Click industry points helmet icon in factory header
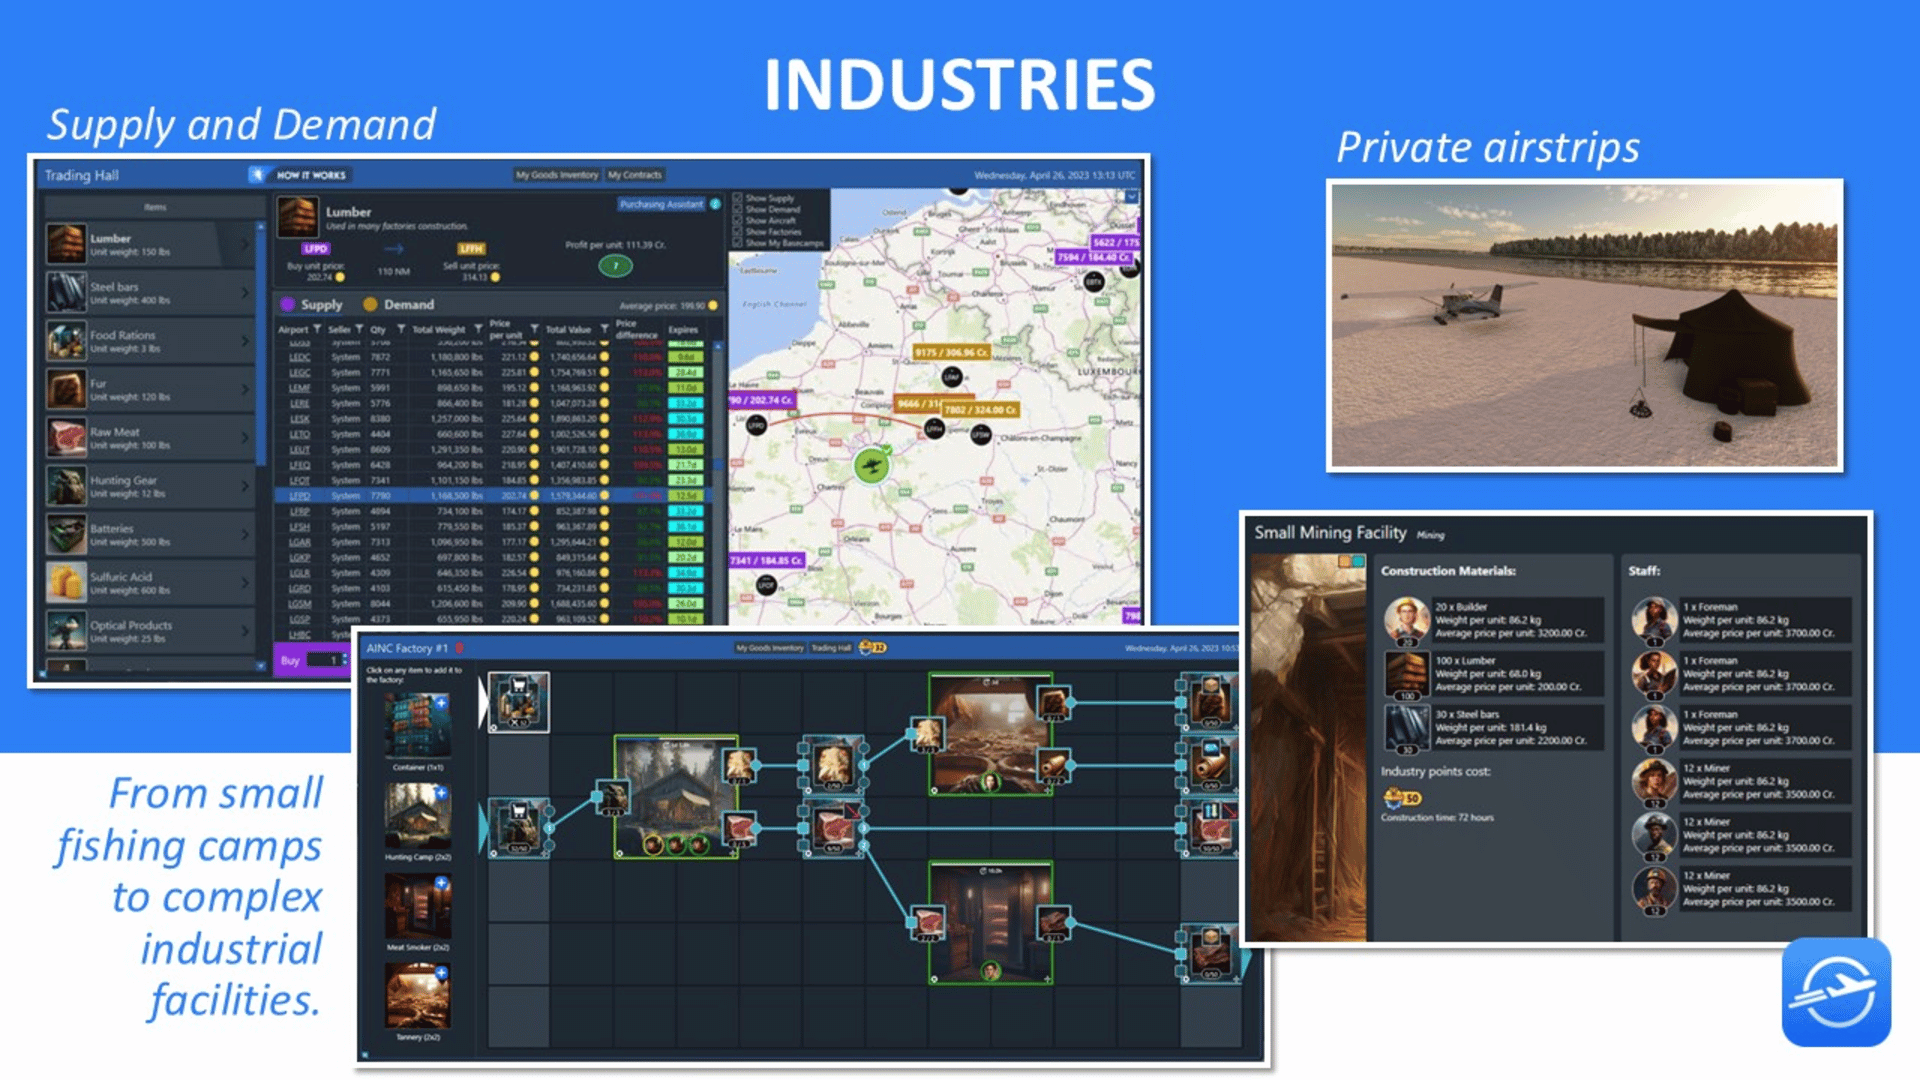 point(866,648)
